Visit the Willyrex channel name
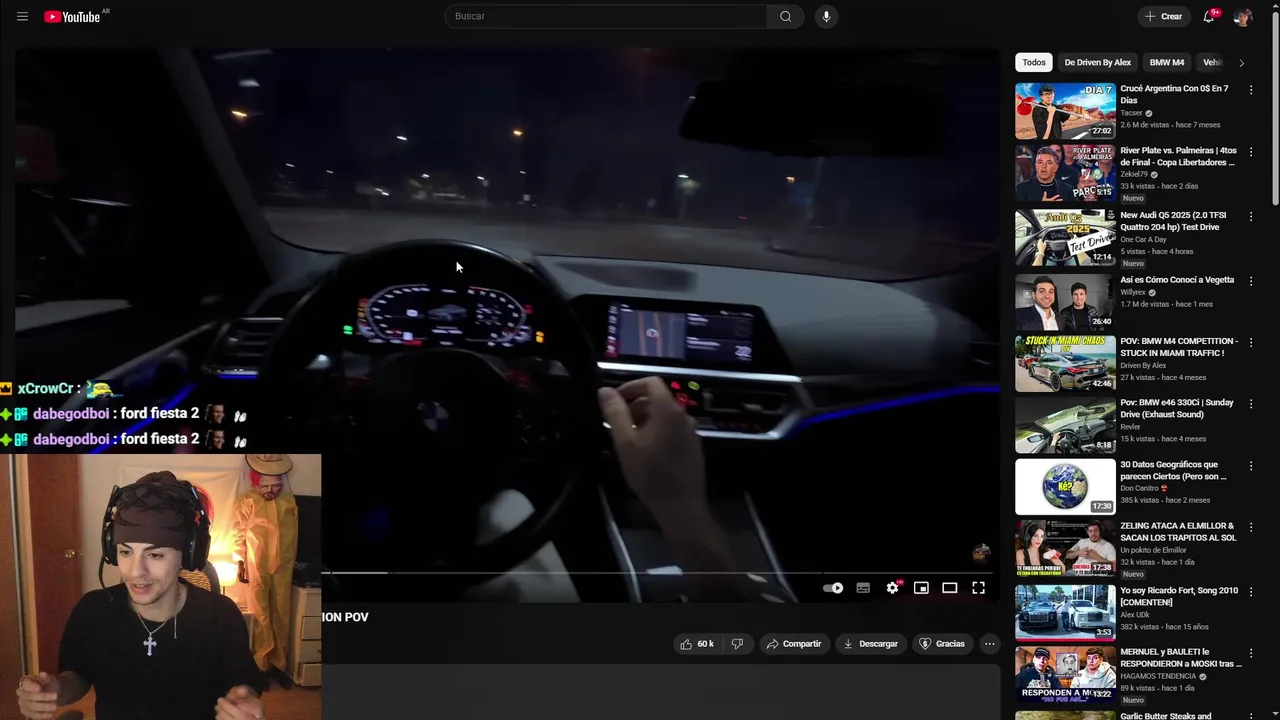 1134,292
